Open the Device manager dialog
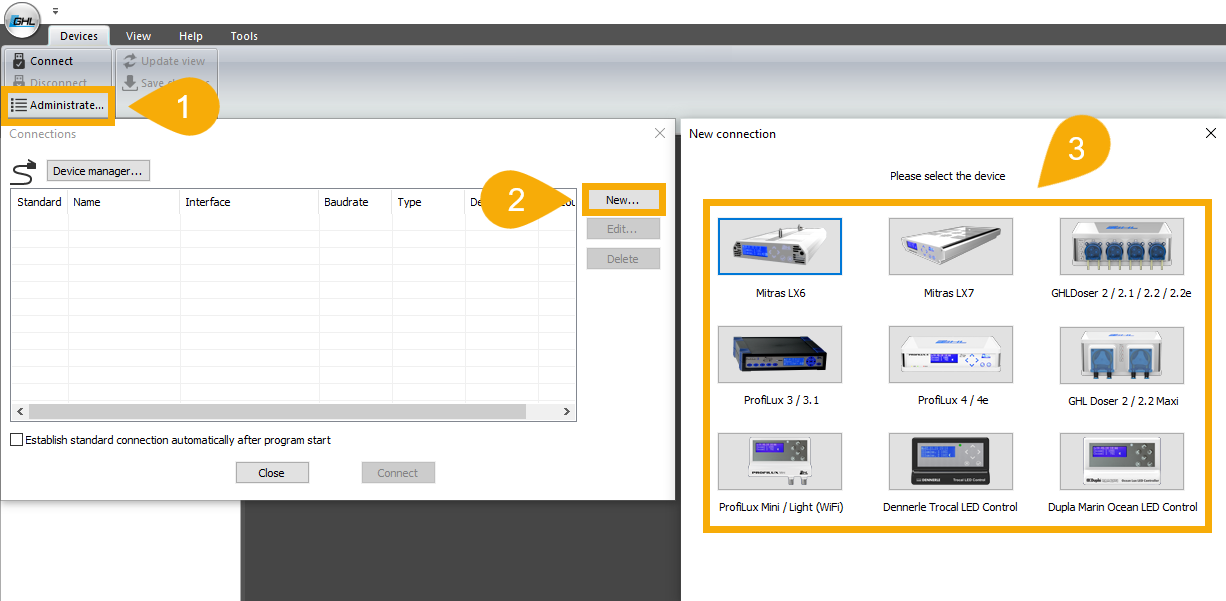 click(97, 170)
